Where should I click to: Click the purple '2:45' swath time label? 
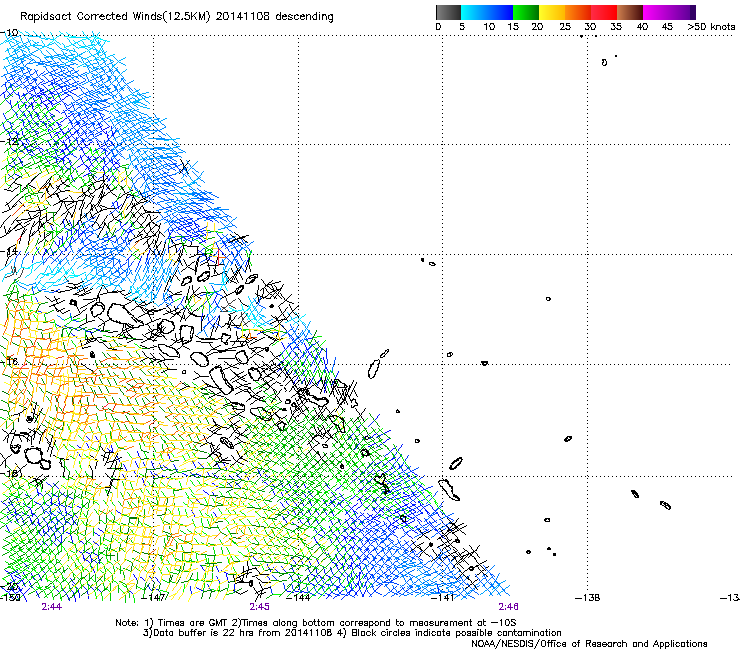point(260,607)
